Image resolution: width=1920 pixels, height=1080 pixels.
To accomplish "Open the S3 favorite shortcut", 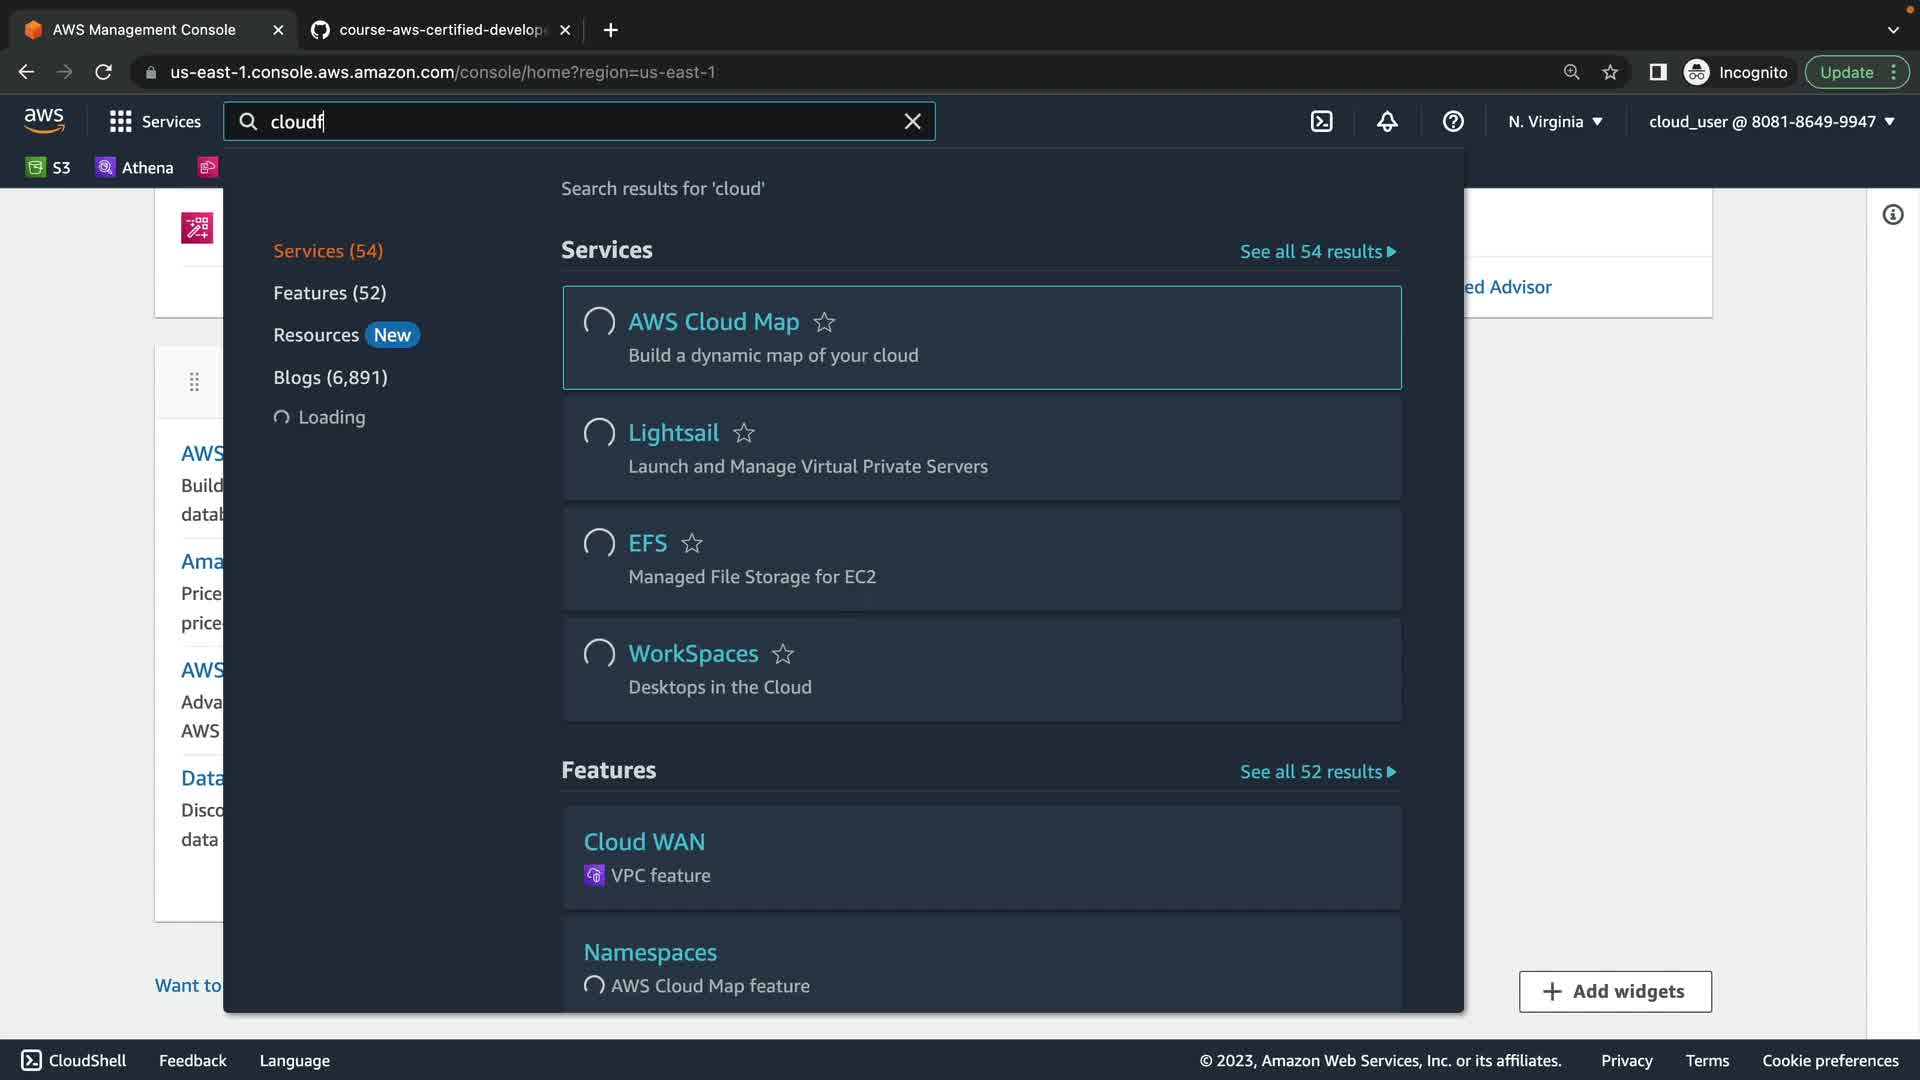I will 49,167.
